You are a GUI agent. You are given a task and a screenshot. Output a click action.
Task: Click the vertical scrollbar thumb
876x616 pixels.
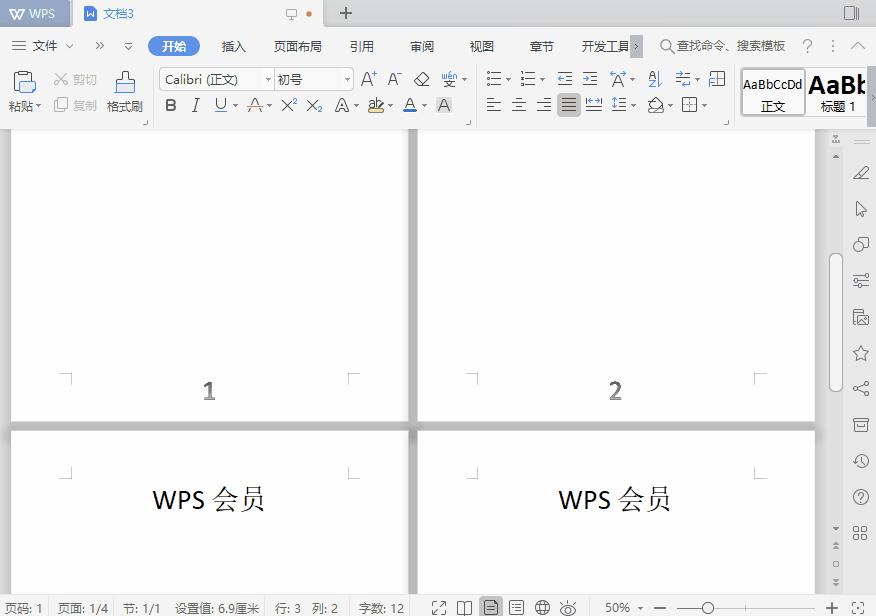pos(836,323)
